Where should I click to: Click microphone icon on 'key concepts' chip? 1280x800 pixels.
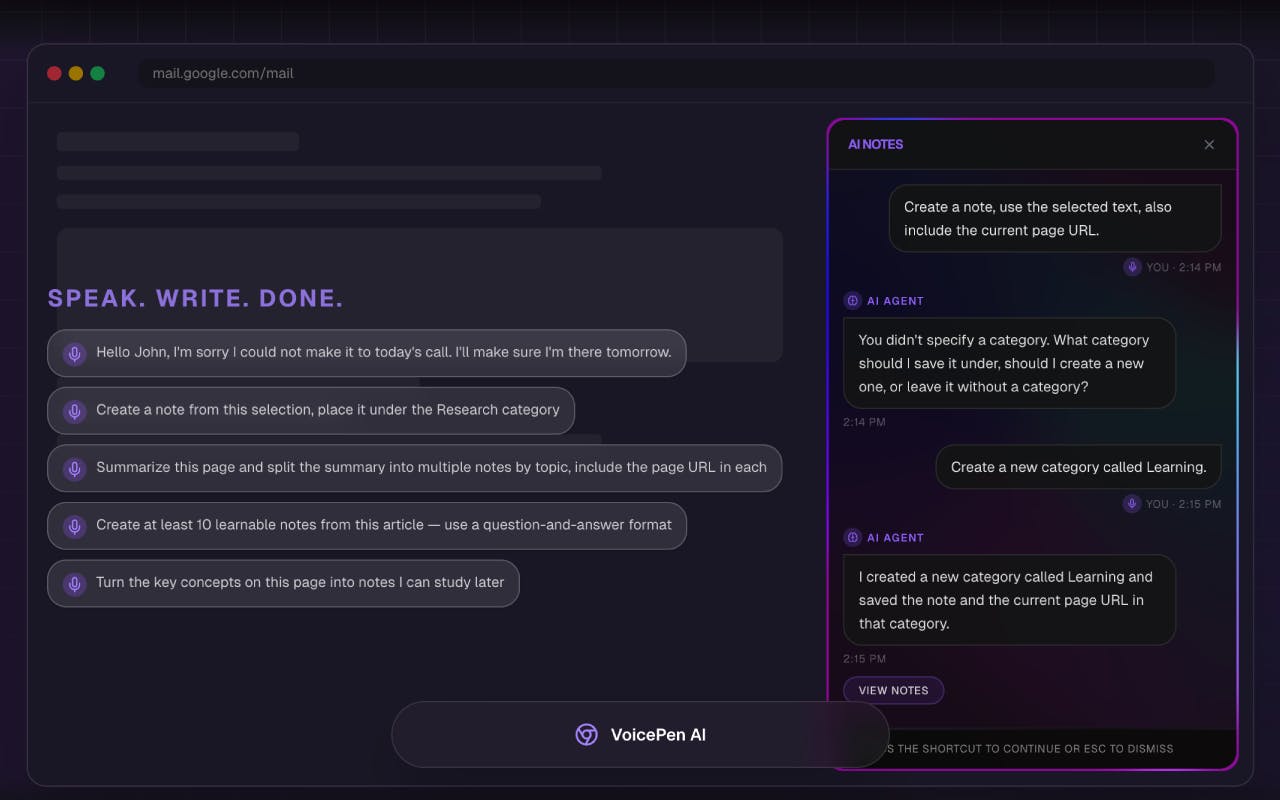click(74, 583)
